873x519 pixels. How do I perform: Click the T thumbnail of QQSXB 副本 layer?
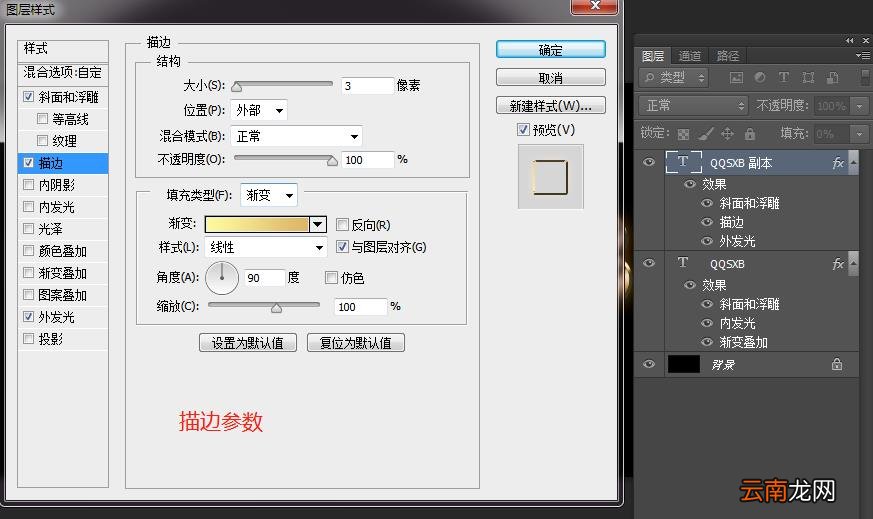683,162
